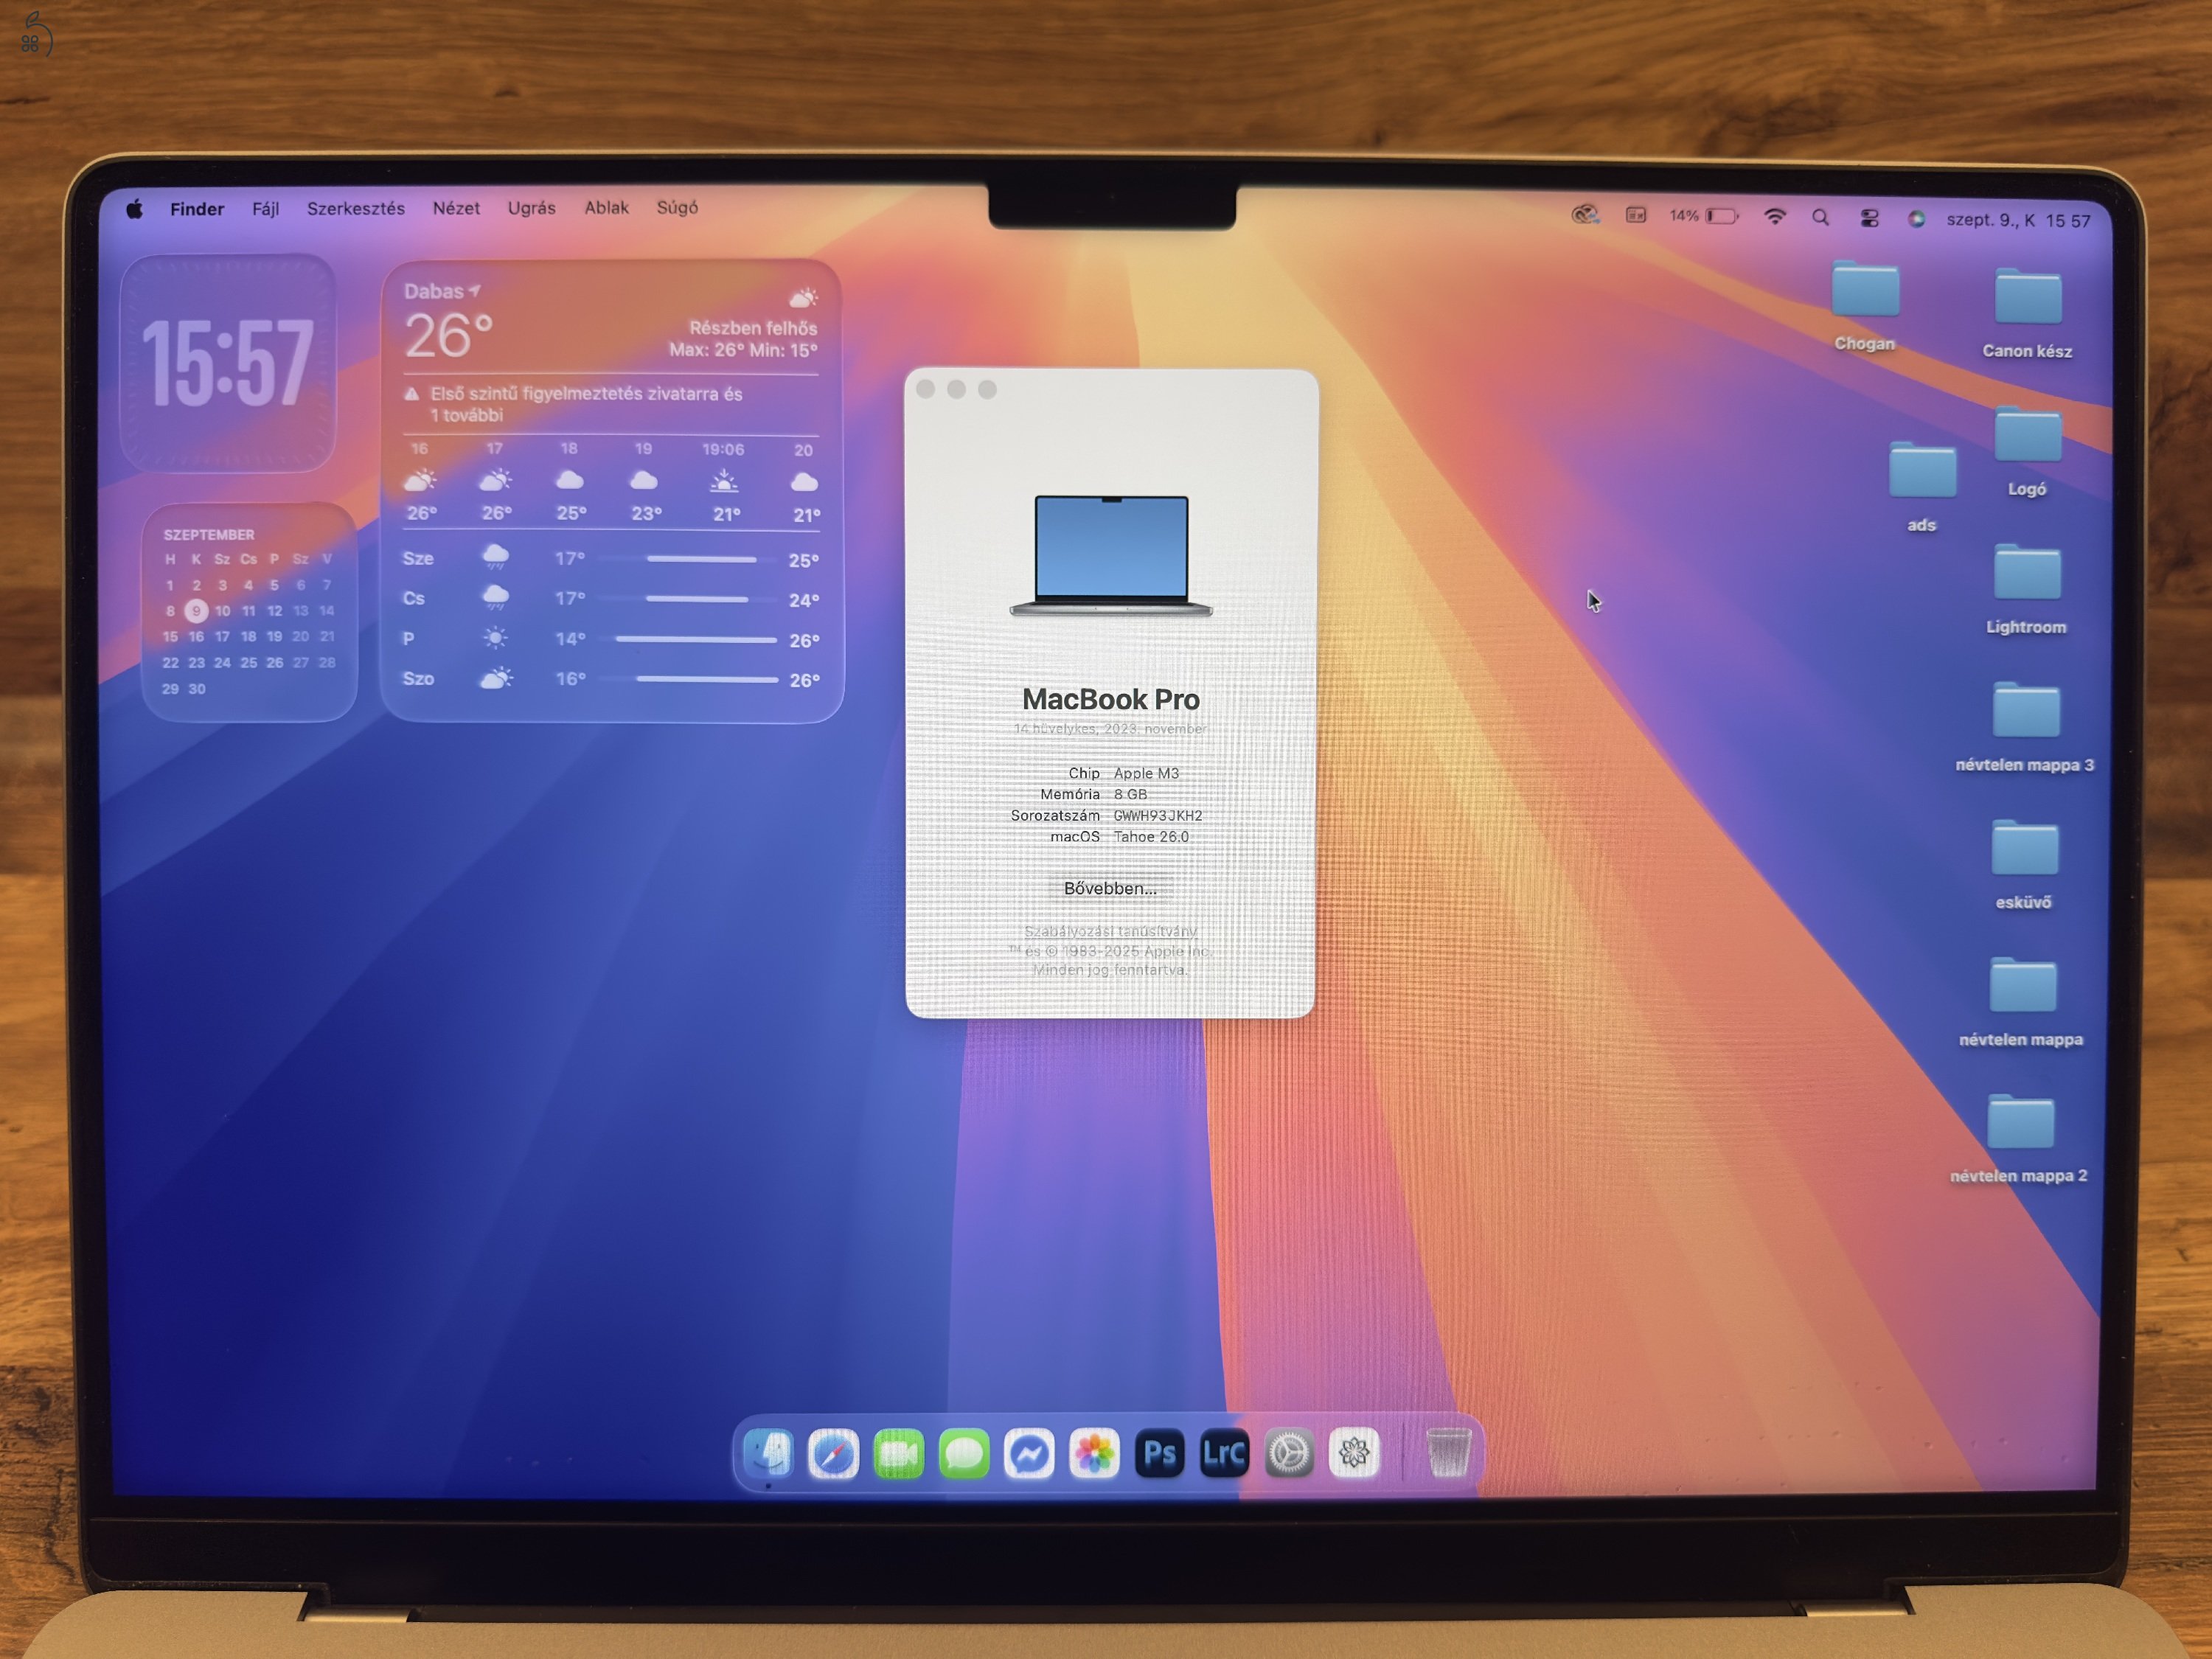The height and width of the screenshot is (1659, 2212).
Task: Click the Siri icon in menu bar
Action: (1916, 219)
